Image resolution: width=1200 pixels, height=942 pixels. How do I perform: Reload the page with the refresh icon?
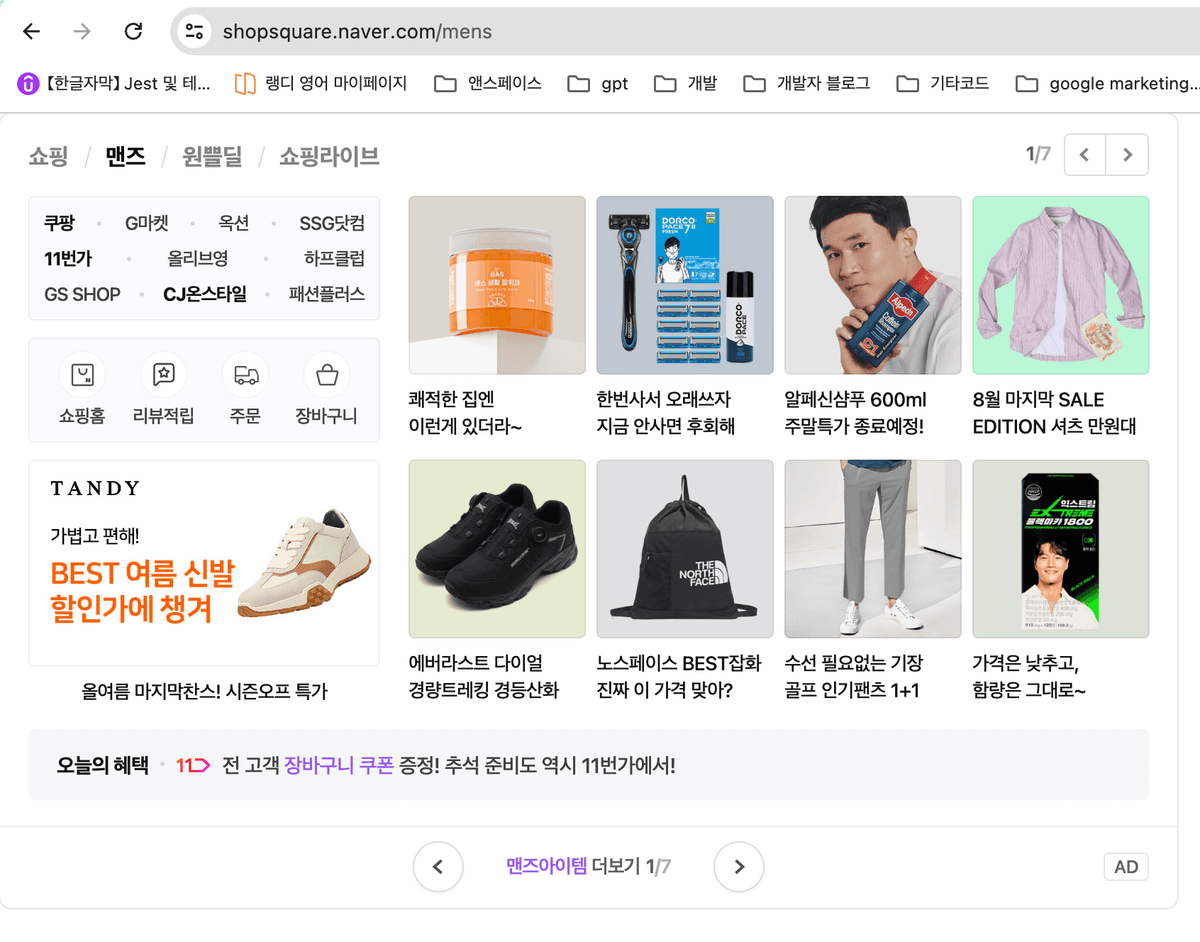(132, 31)
